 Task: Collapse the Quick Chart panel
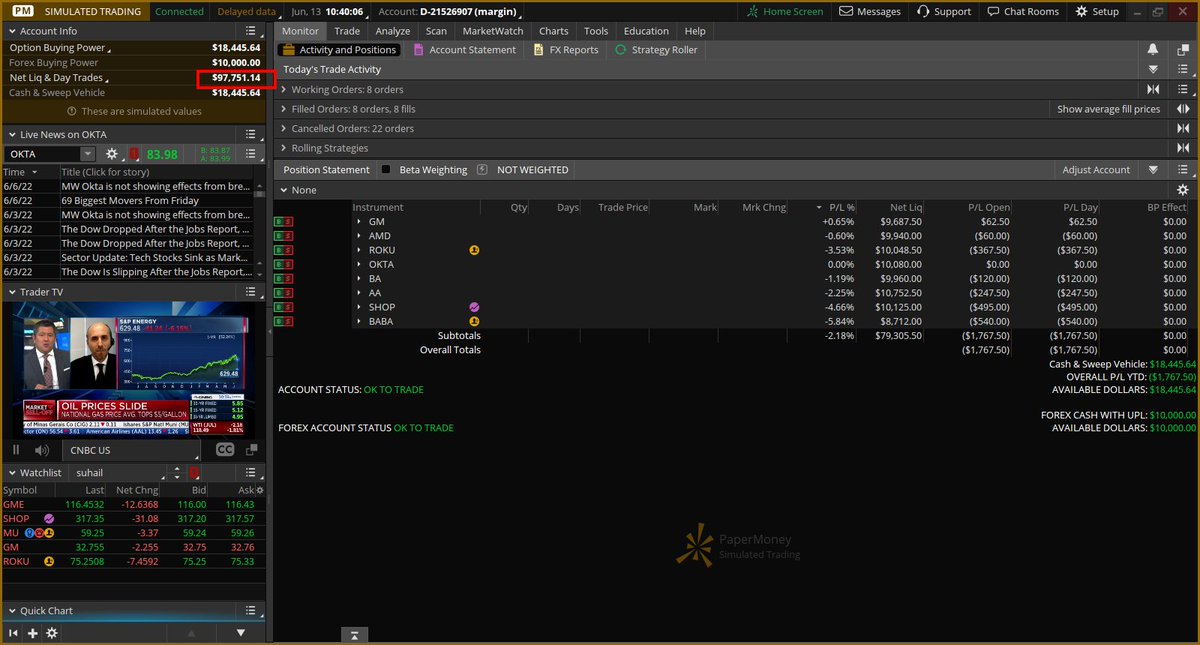[x=12, y=611]
